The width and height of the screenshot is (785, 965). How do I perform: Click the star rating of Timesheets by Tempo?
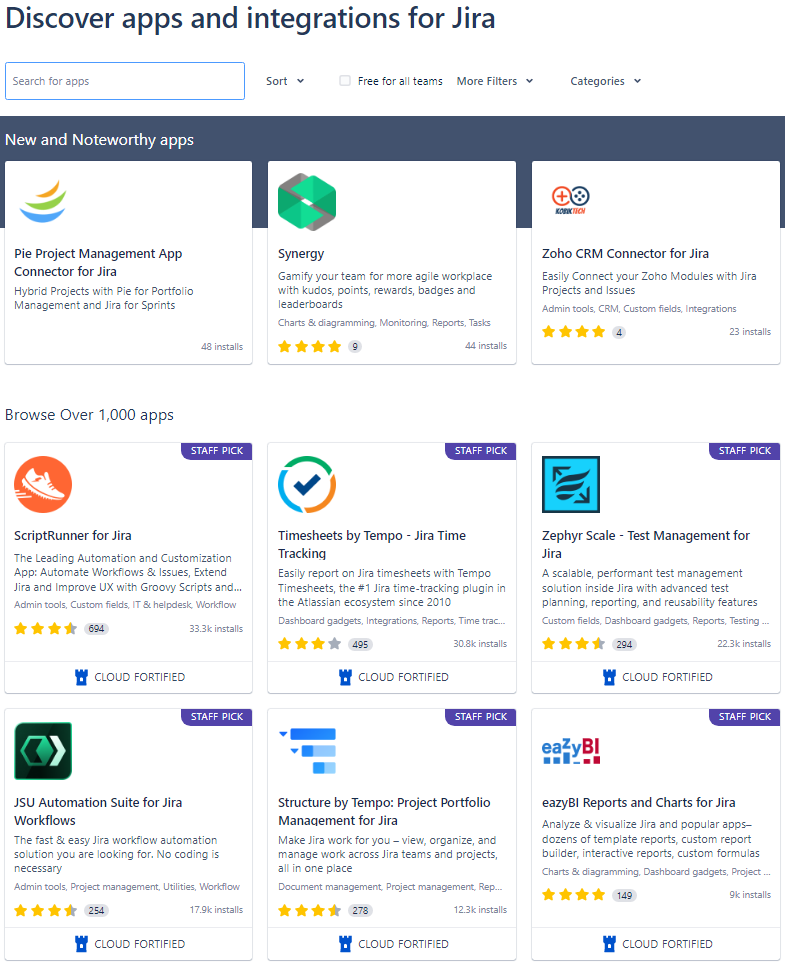pos(309,644)
